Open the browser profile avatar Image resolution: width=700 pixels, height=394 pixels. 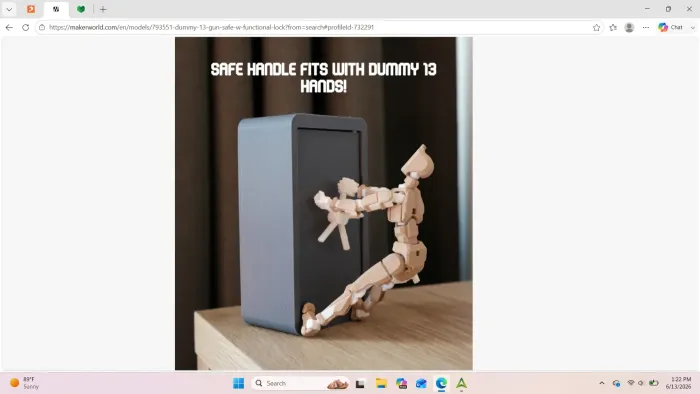coord(629,28)
